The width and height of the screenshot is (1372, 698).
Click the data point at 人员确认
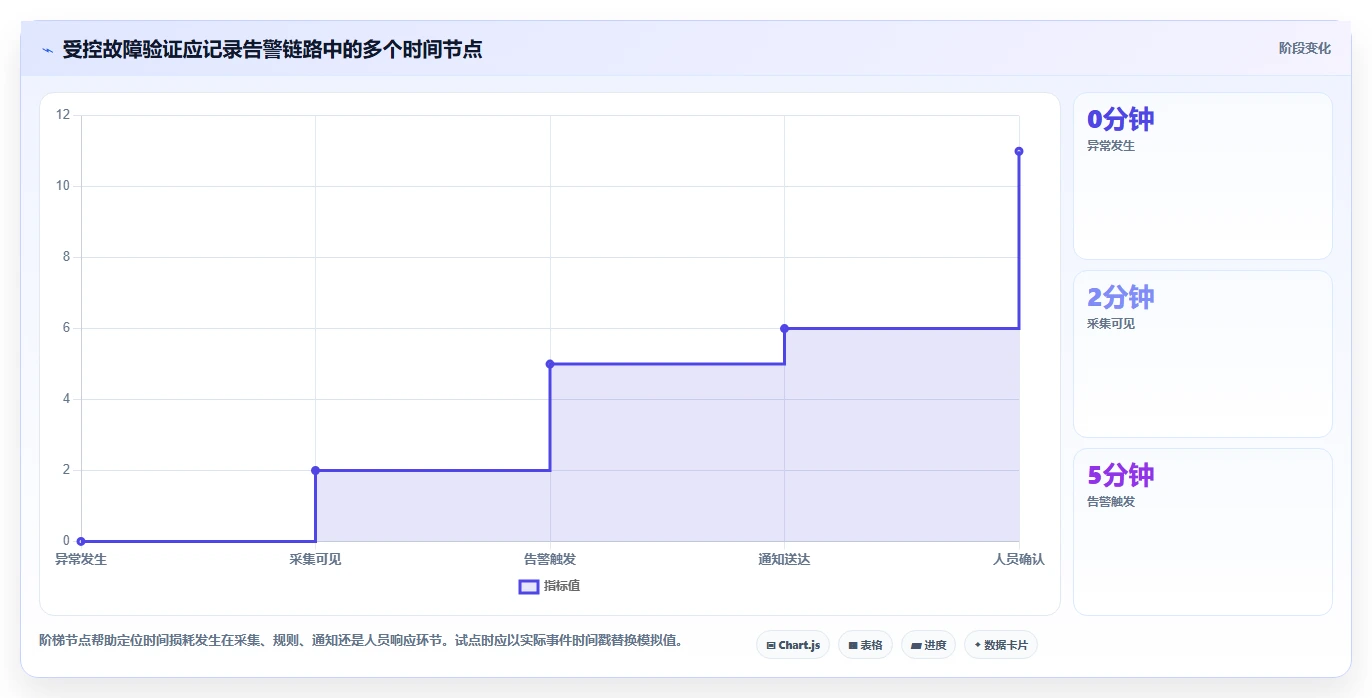coord(1018,151)
